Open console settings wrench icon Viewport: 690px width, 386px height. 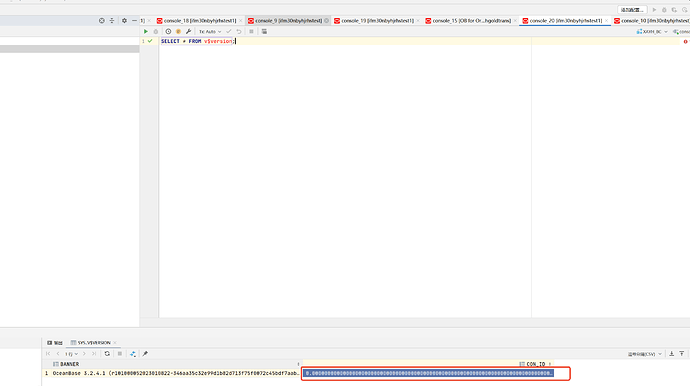[188, 32]
